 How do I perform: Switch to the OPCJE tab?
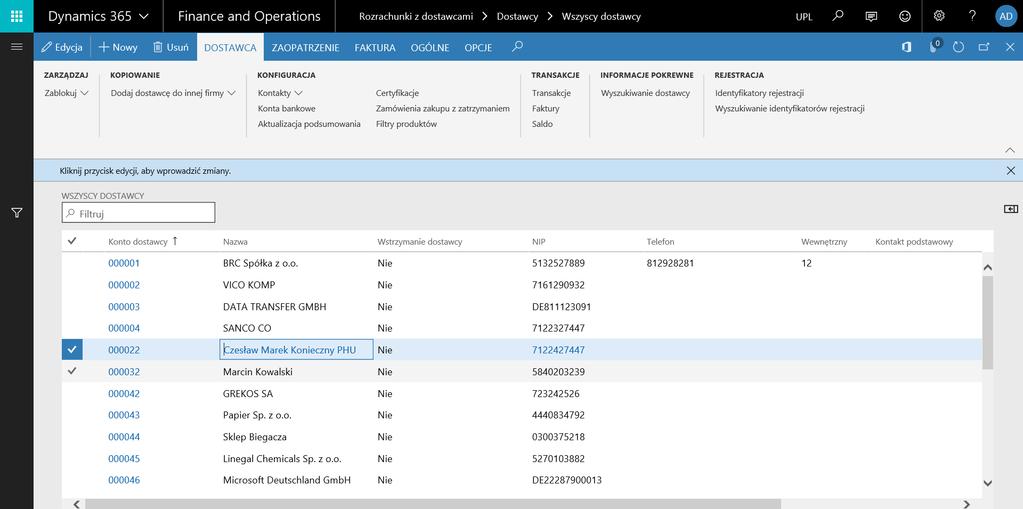tap(478, 47)
